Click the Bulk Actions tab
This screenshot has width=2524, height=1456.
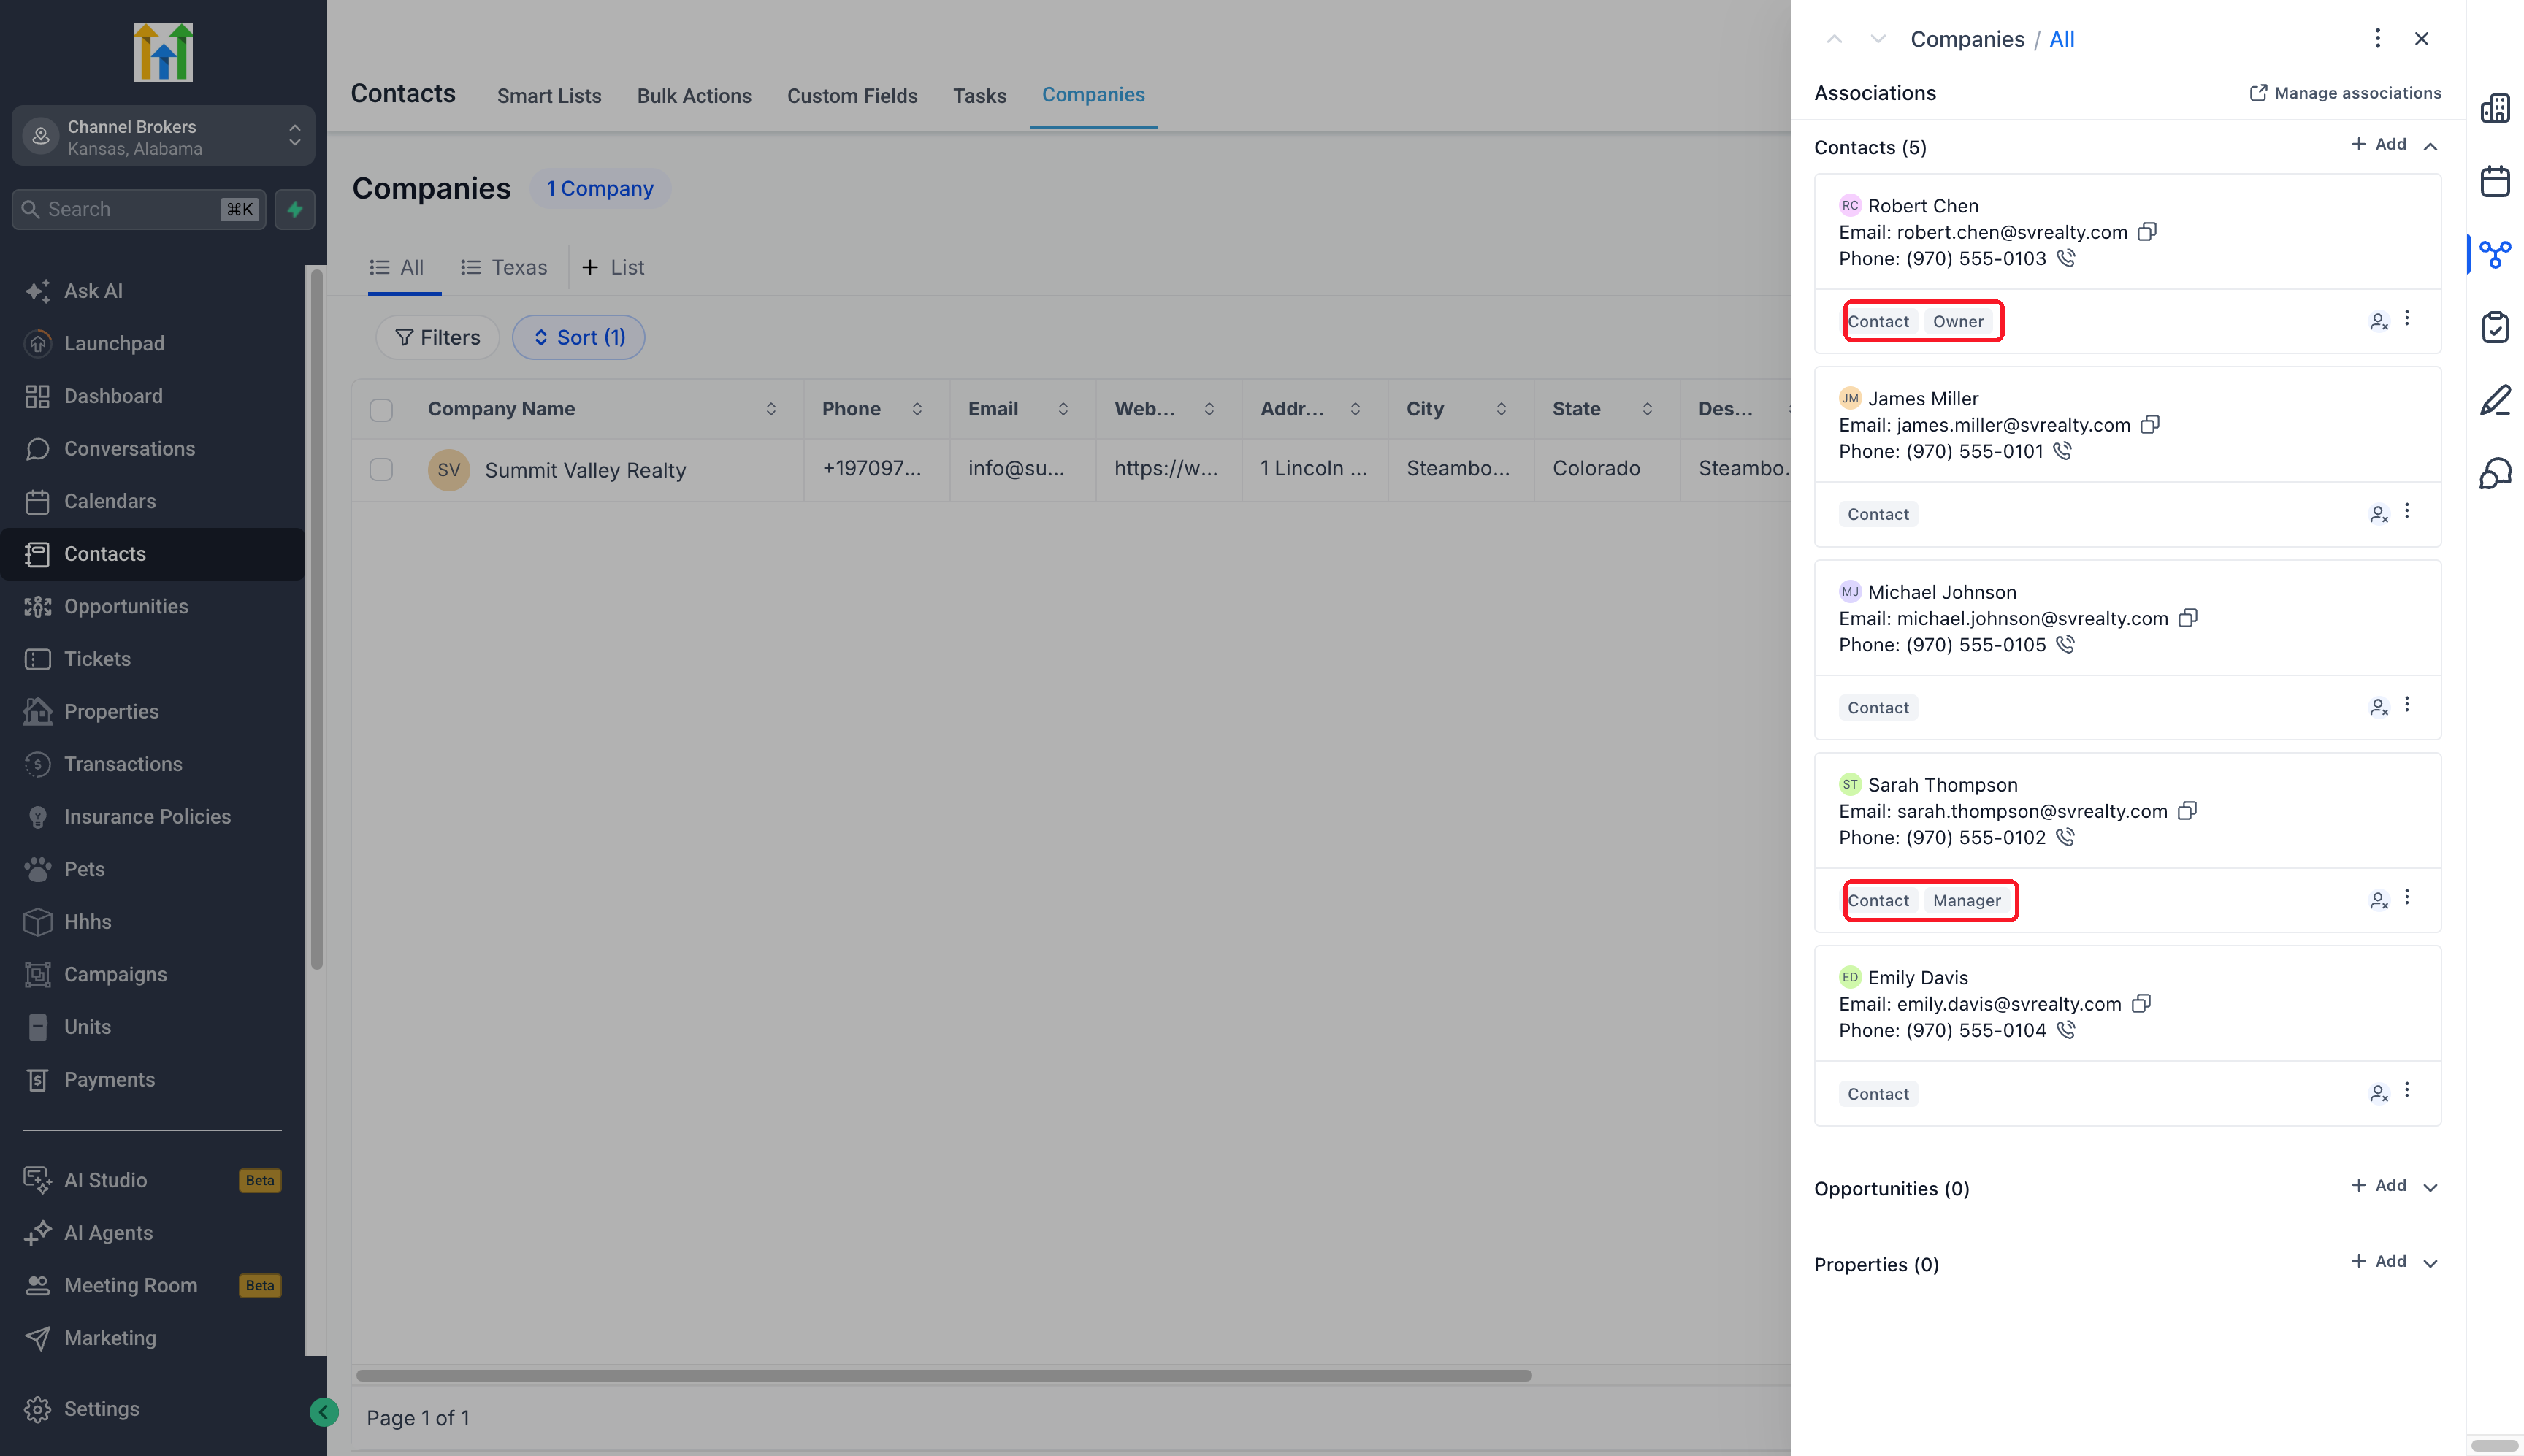[694, 96]
